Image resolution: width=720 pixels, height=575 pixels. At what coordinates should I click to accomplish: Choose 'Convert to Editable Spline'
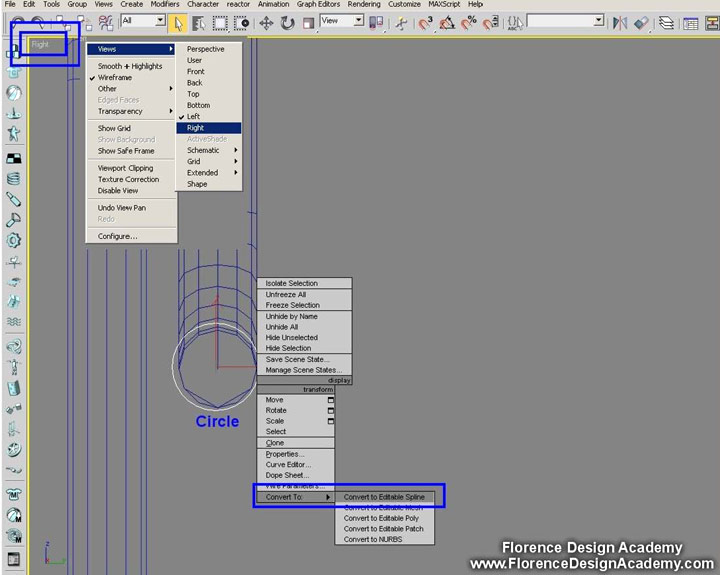click(x=384, y=497)
